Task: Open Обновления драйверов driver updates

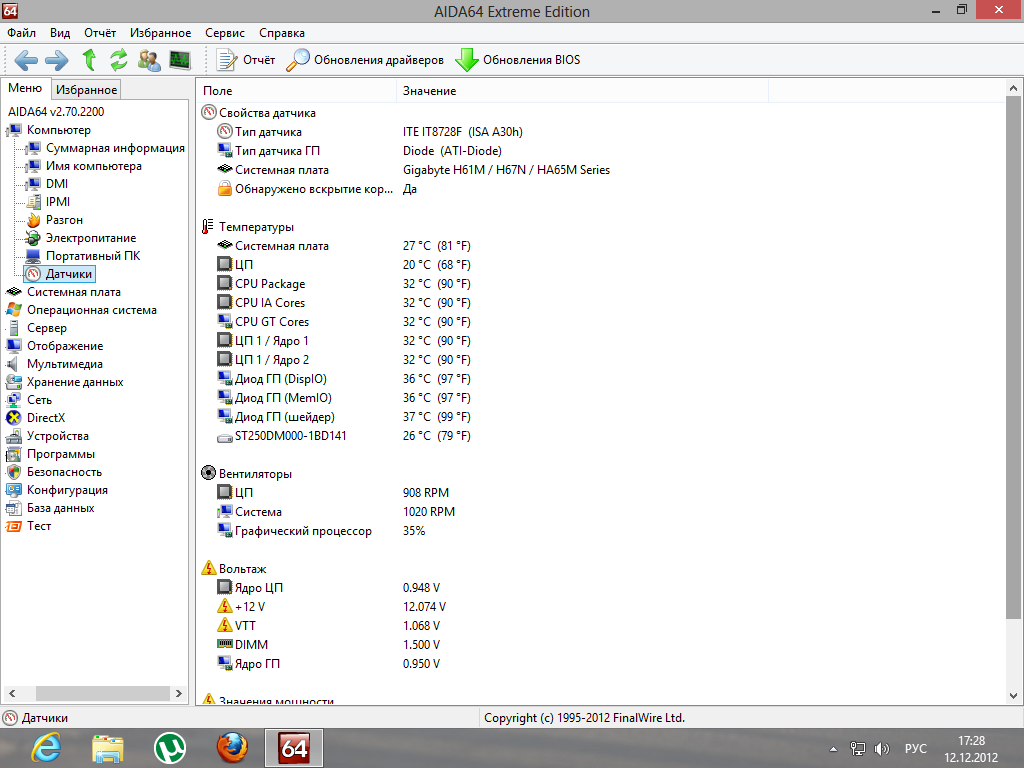Action: (x=365, y=60)
